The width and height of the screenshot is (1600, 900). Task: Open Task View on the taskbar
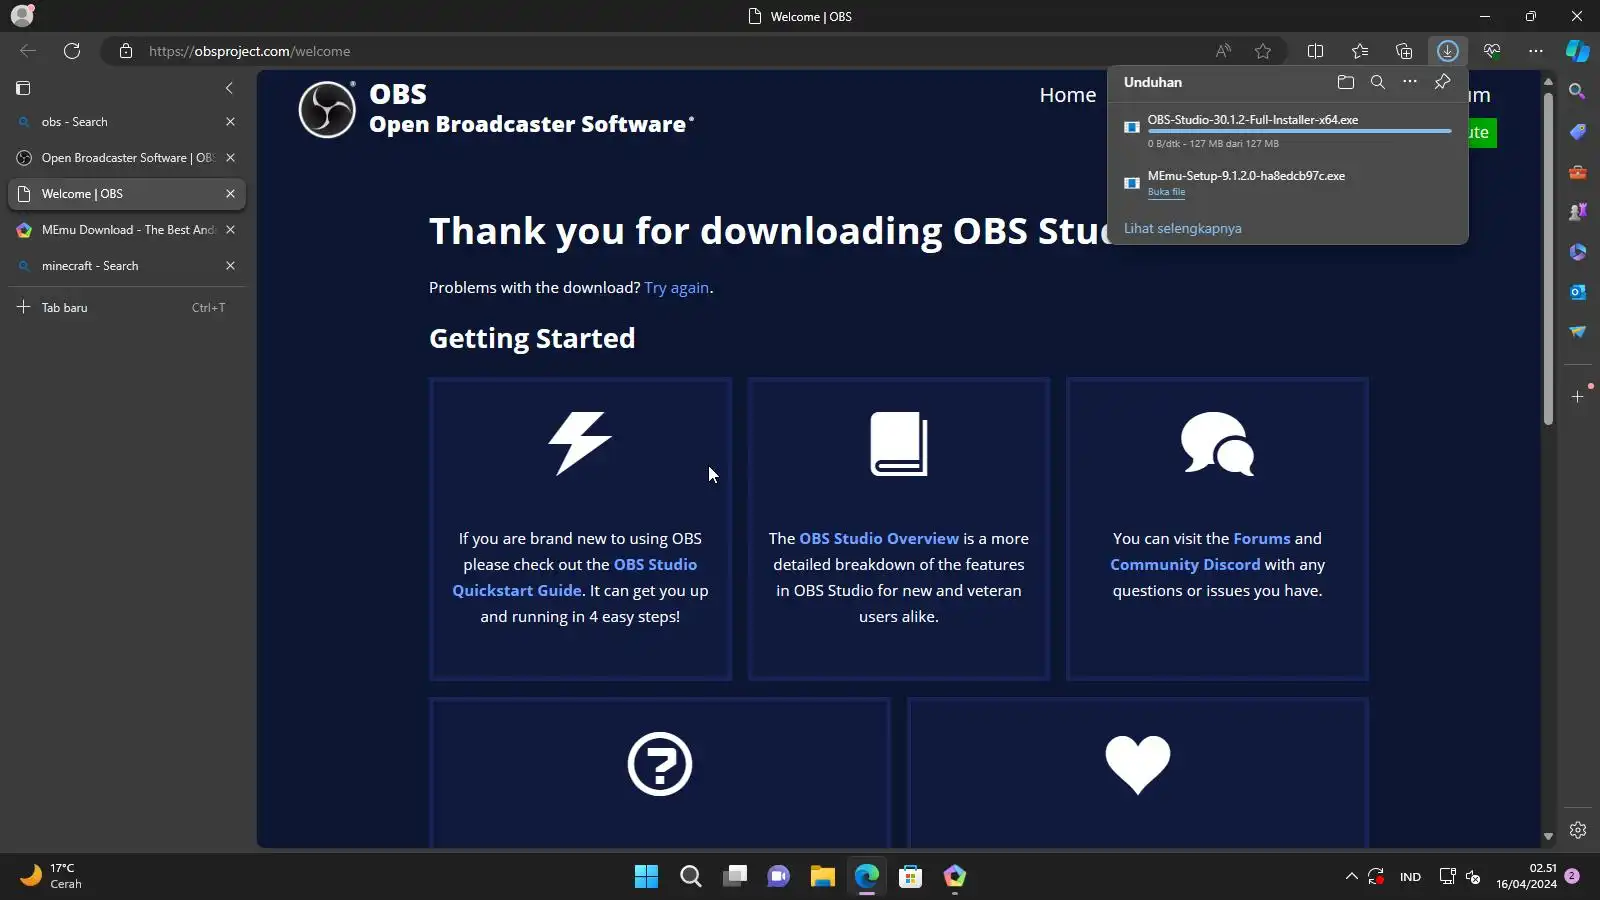(735, 877)
